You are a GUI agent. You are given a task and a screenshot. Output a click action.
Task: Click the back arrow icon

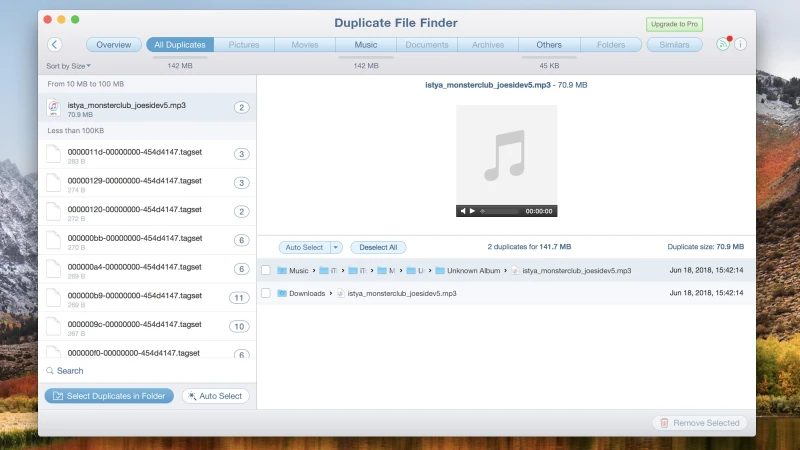[x=55, y=44]
